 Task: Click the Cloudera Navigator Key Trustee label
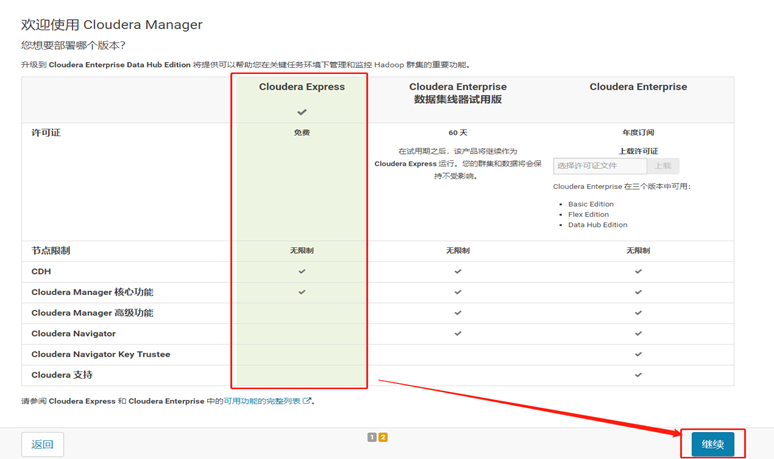(101, 354)
